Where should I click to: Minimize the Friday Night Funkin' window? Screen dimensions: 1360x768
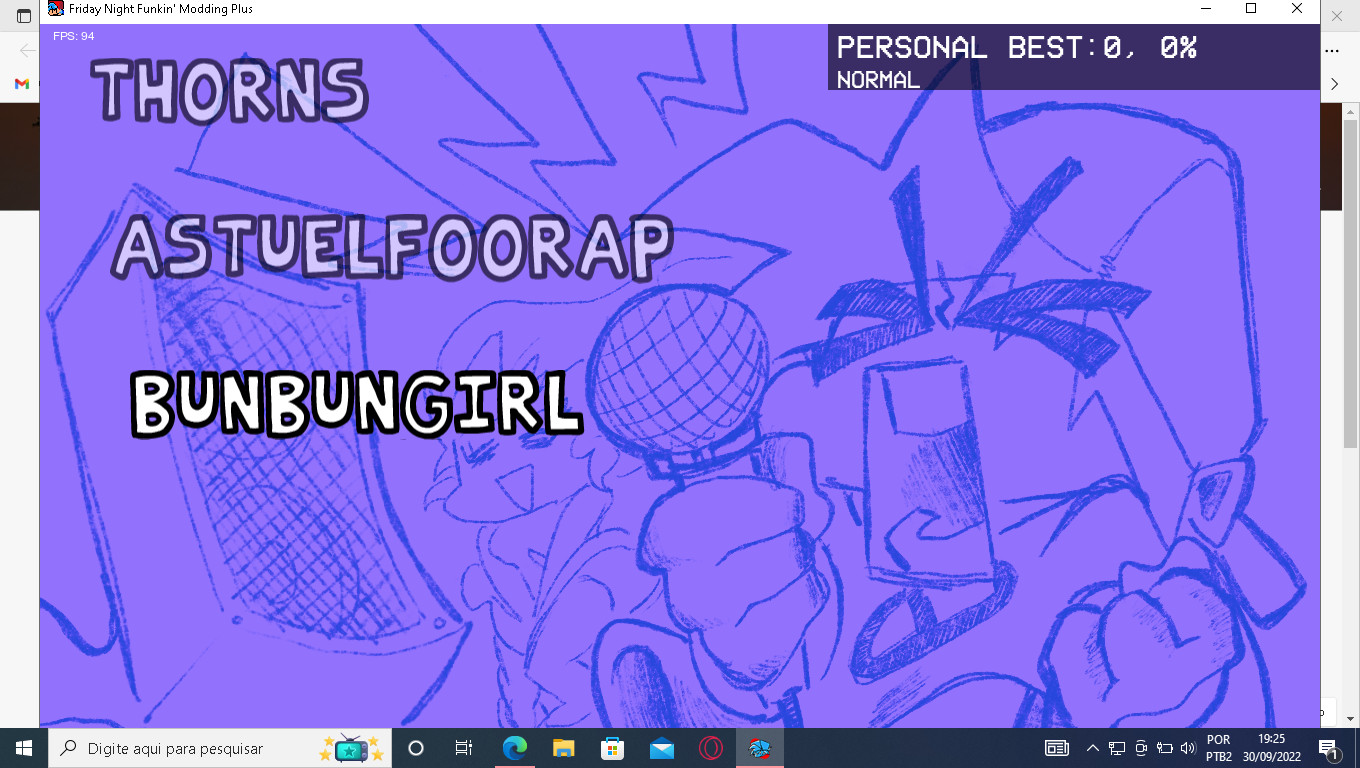[x=1205, y=9]
